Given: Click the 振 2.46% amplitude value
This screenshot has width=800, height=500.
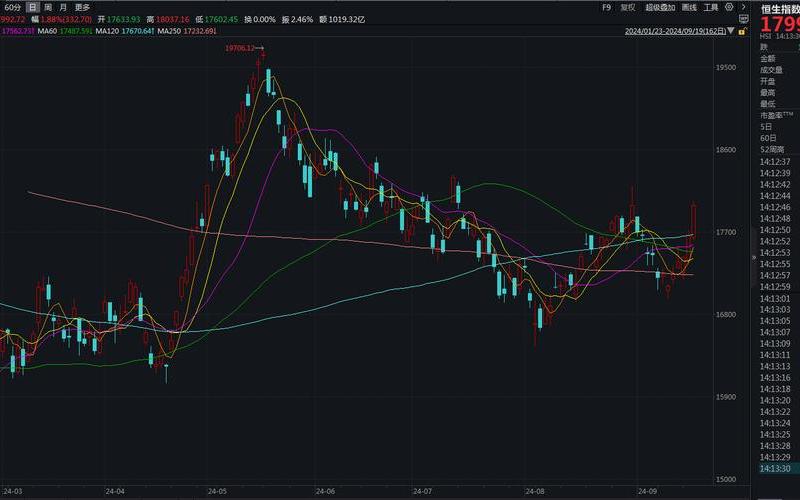Looking at the screenshot, I should tap(297, 19).
